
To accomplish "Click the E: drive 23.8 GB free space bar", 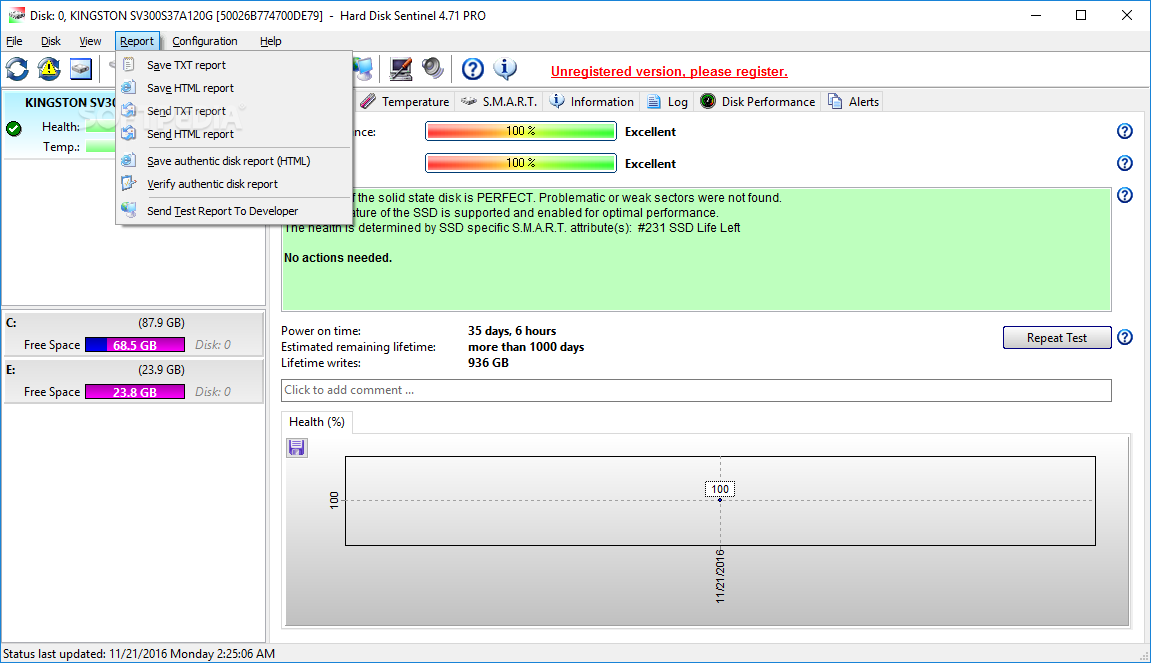I will 135,392.
